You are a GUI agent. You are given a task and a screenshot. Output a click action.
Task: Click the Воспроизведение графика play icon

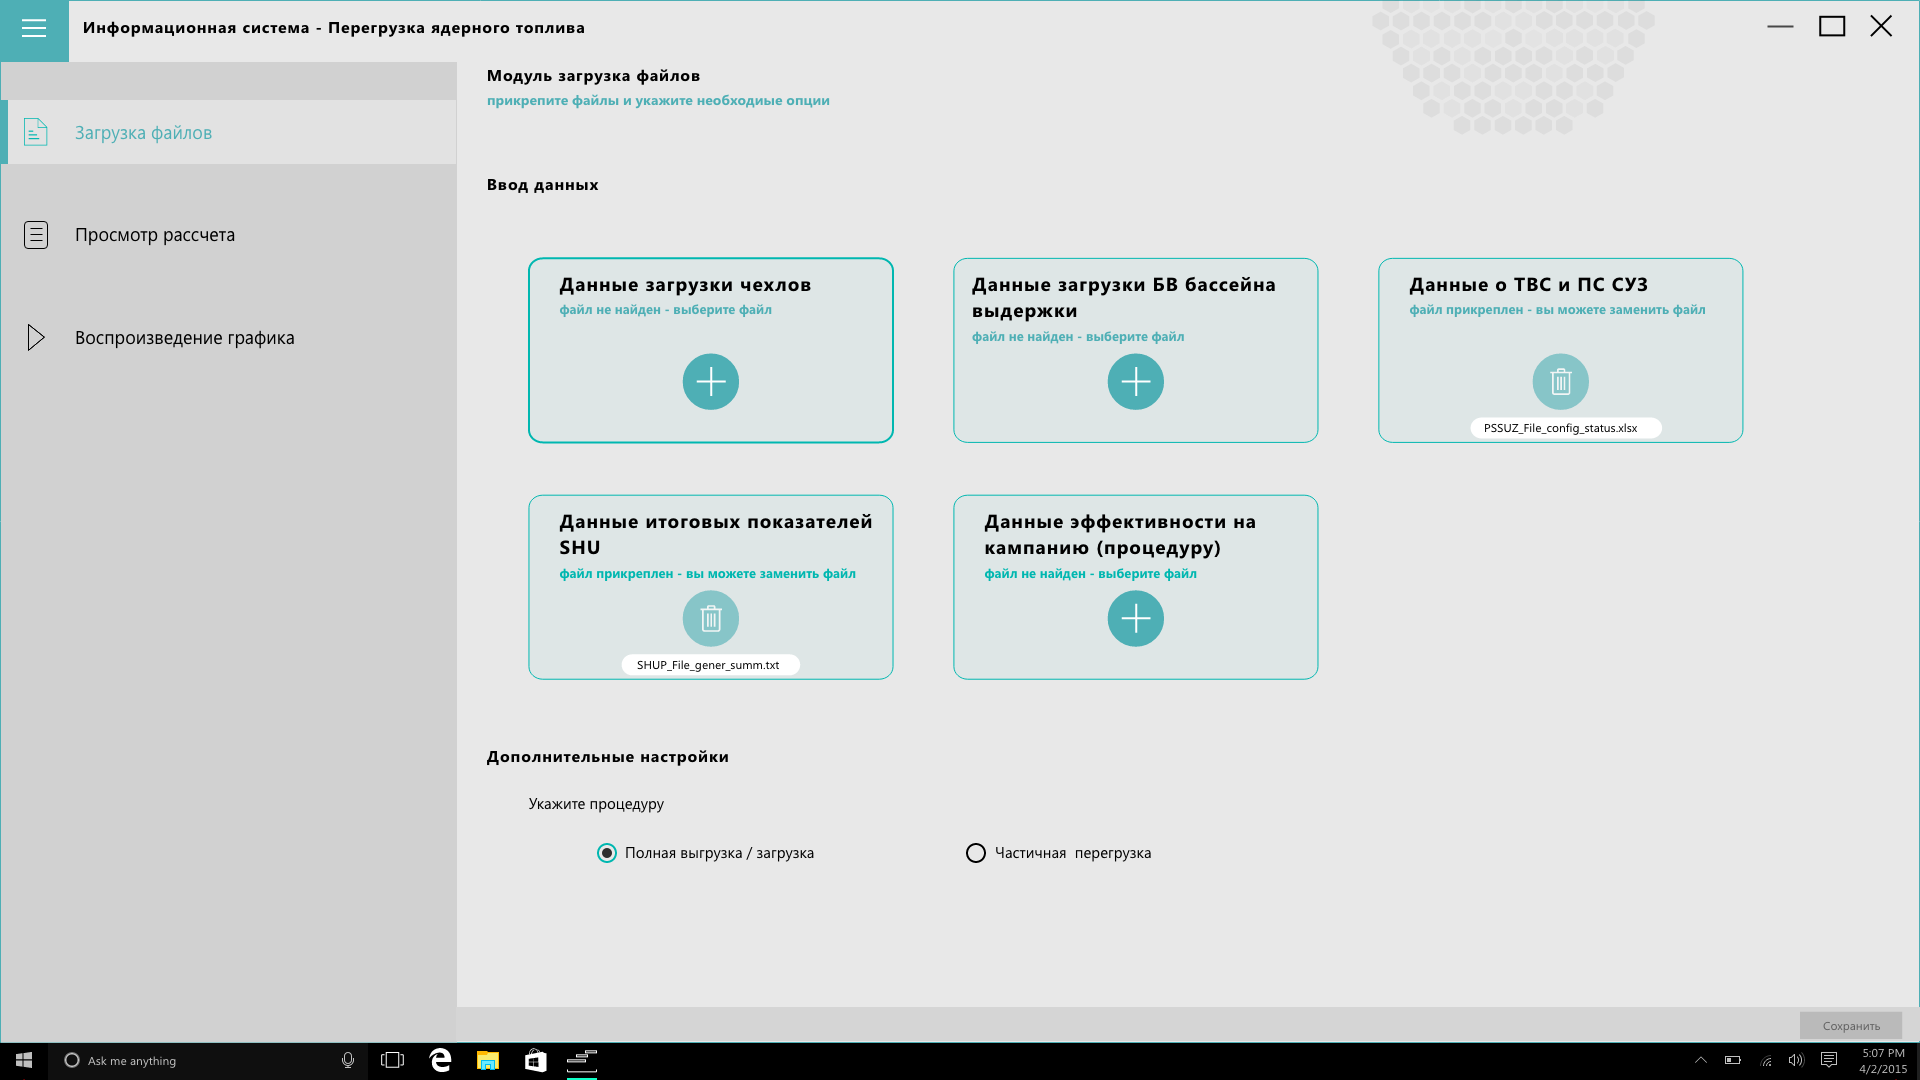pos(36,337)
